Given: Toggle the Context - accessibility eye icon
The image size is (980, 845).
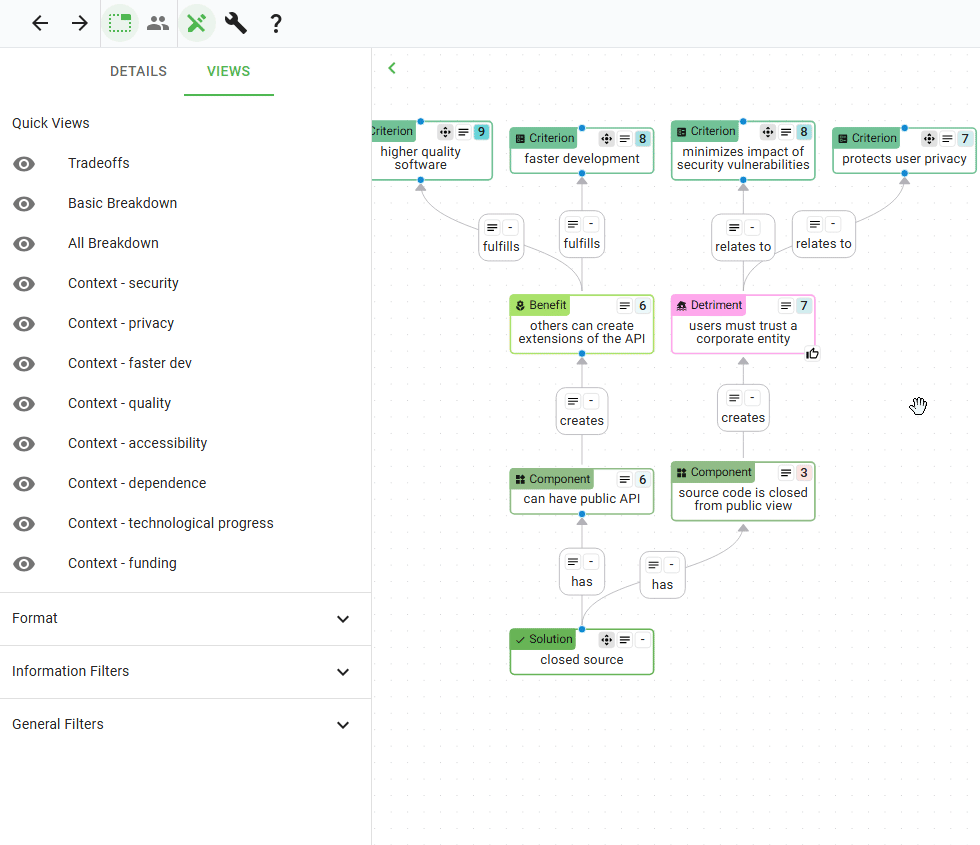Looking at the screenshot, I should pos(24,444).
